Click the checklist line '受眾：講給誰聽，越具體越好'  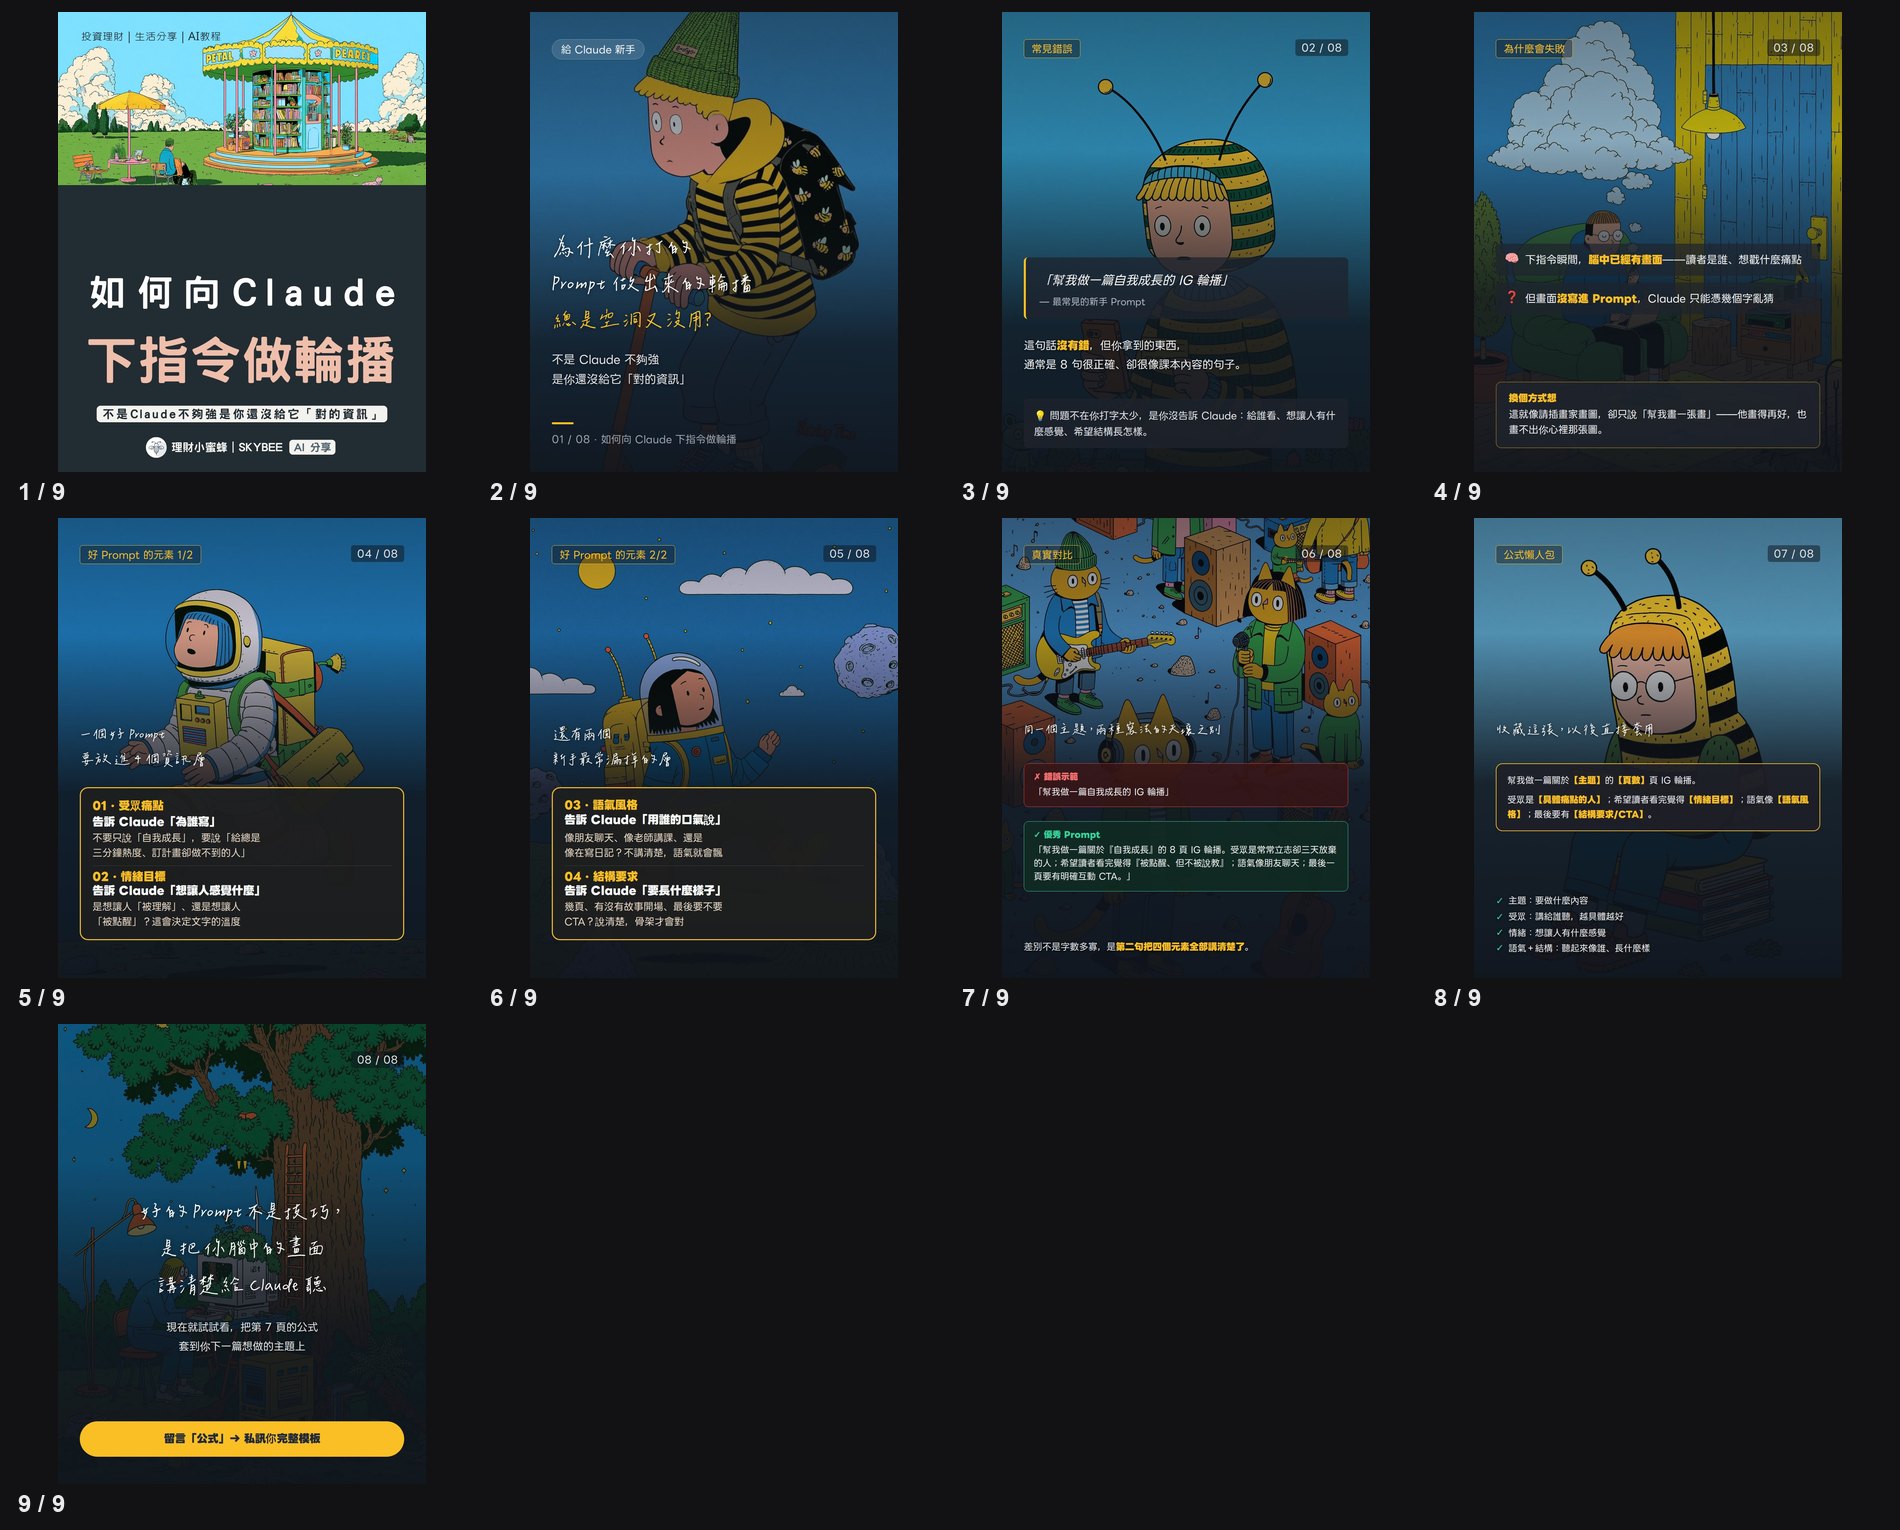tap(1566, 916)
